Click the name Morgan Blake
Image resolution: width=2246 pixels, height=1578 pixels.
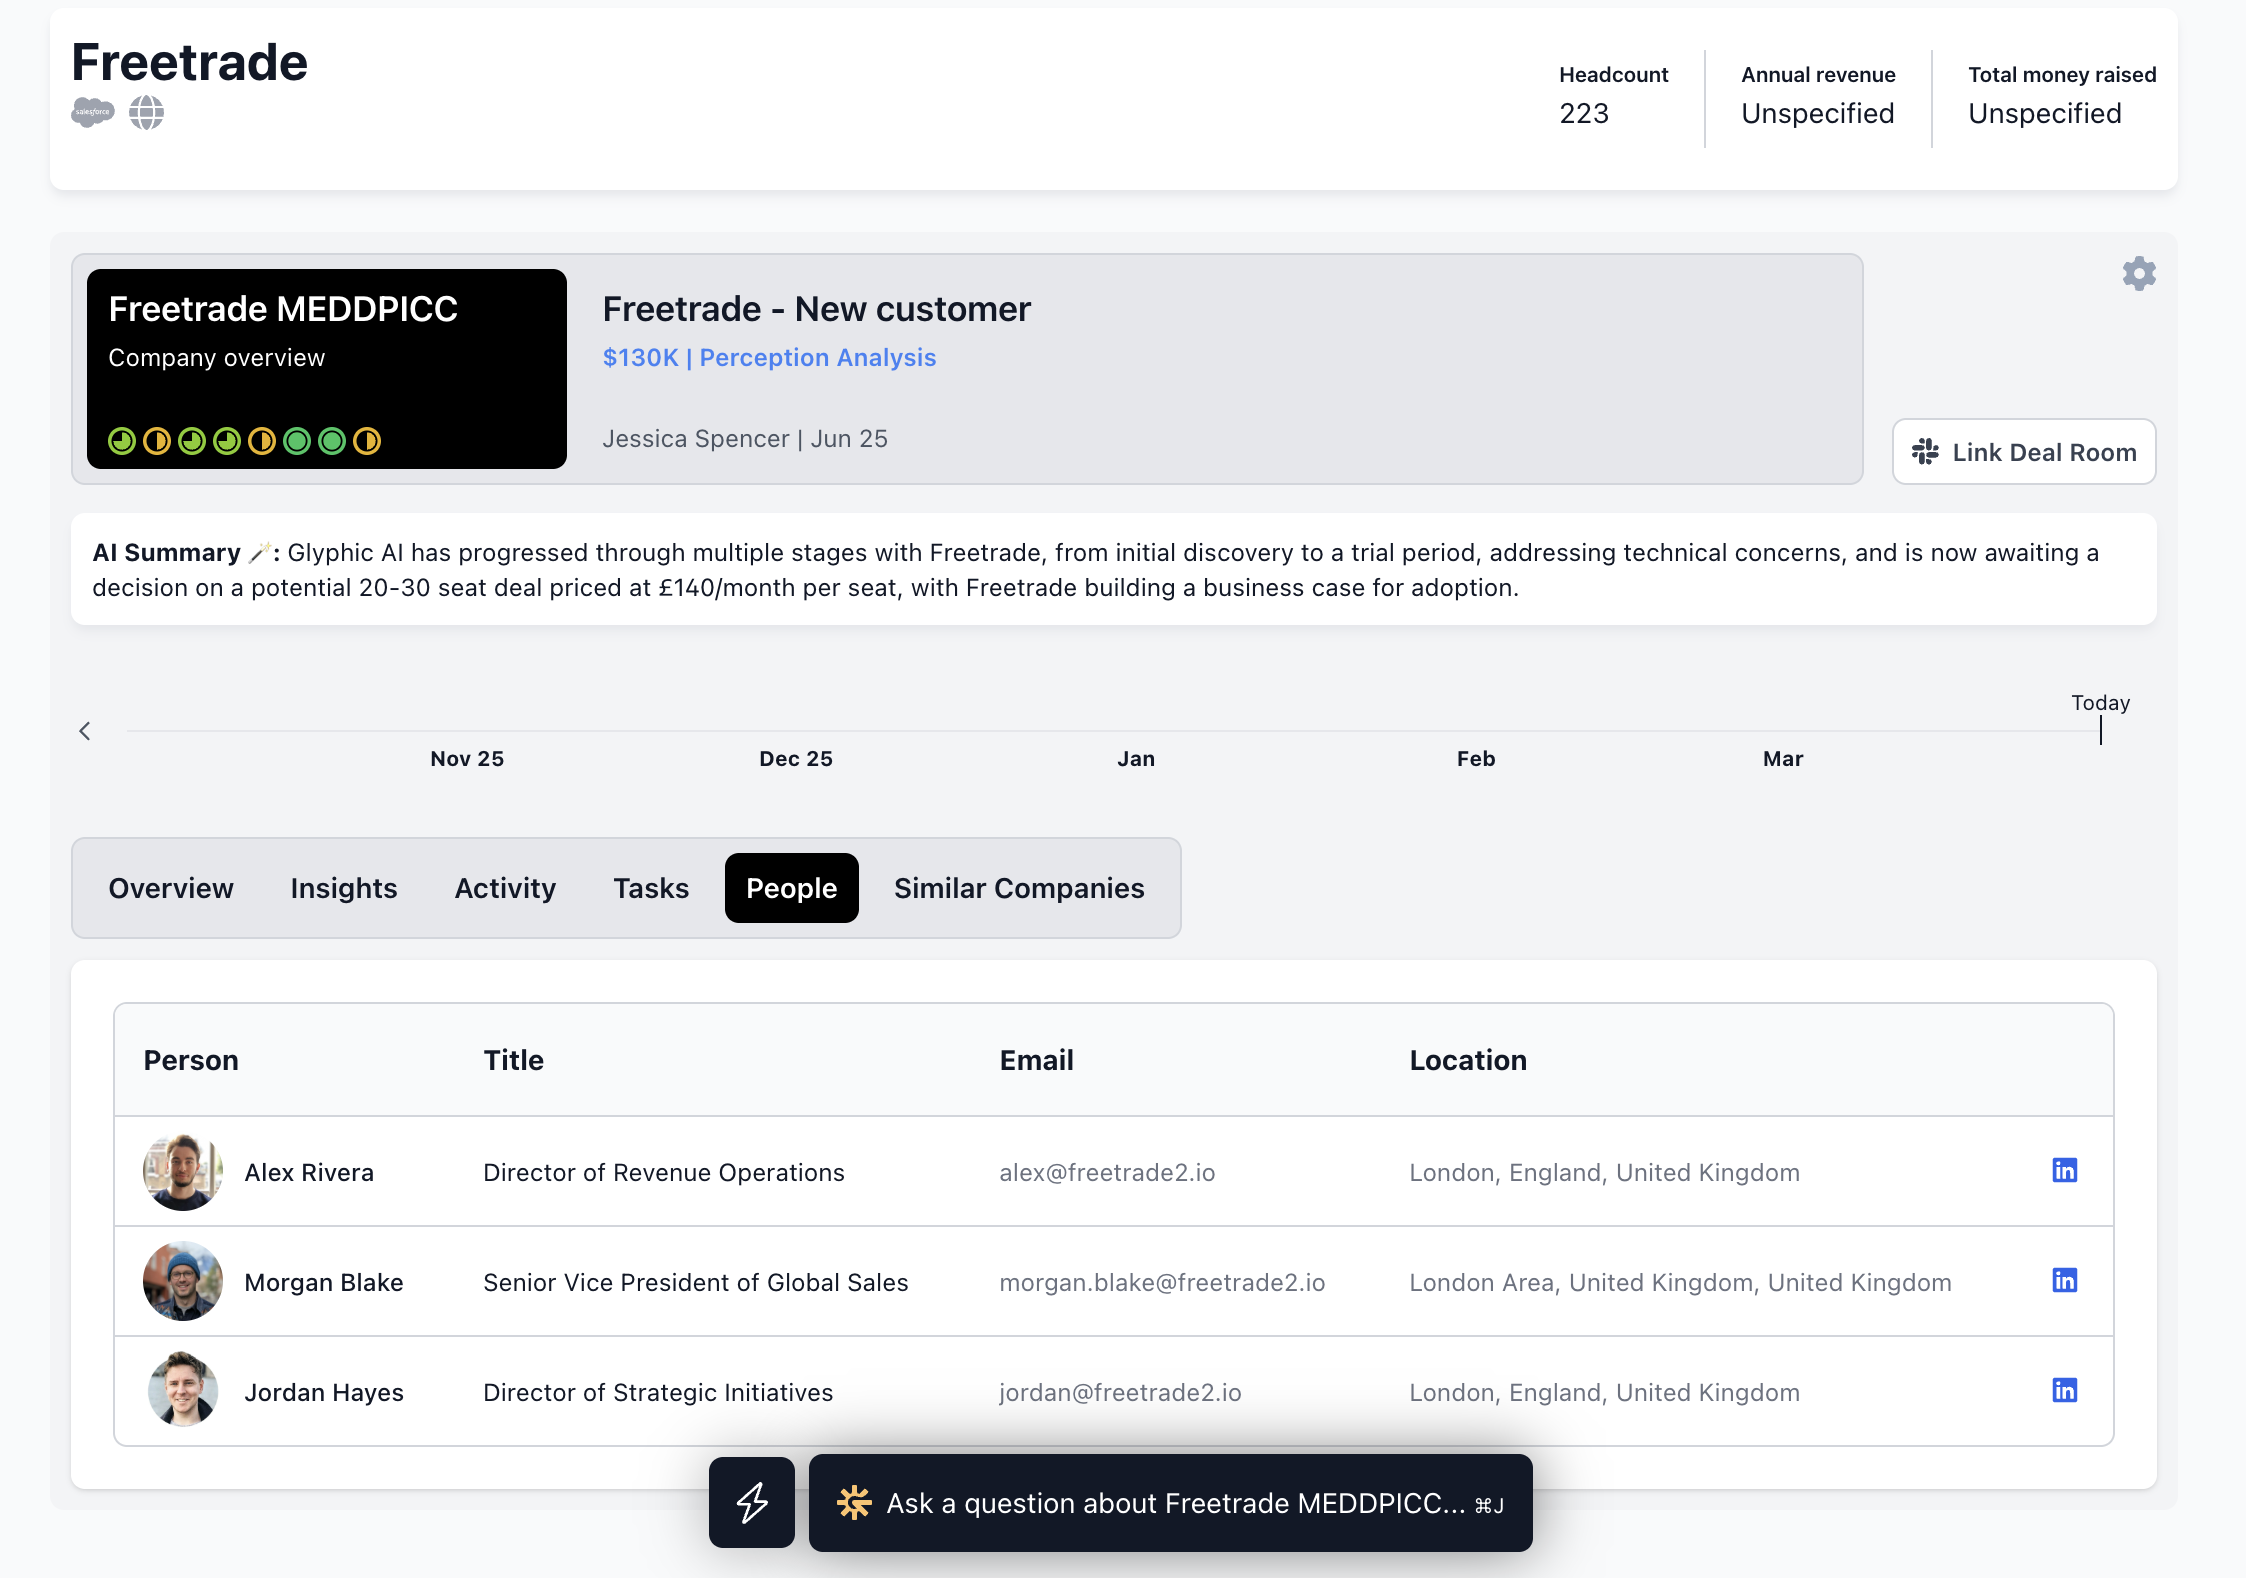tap(324, 1282)
